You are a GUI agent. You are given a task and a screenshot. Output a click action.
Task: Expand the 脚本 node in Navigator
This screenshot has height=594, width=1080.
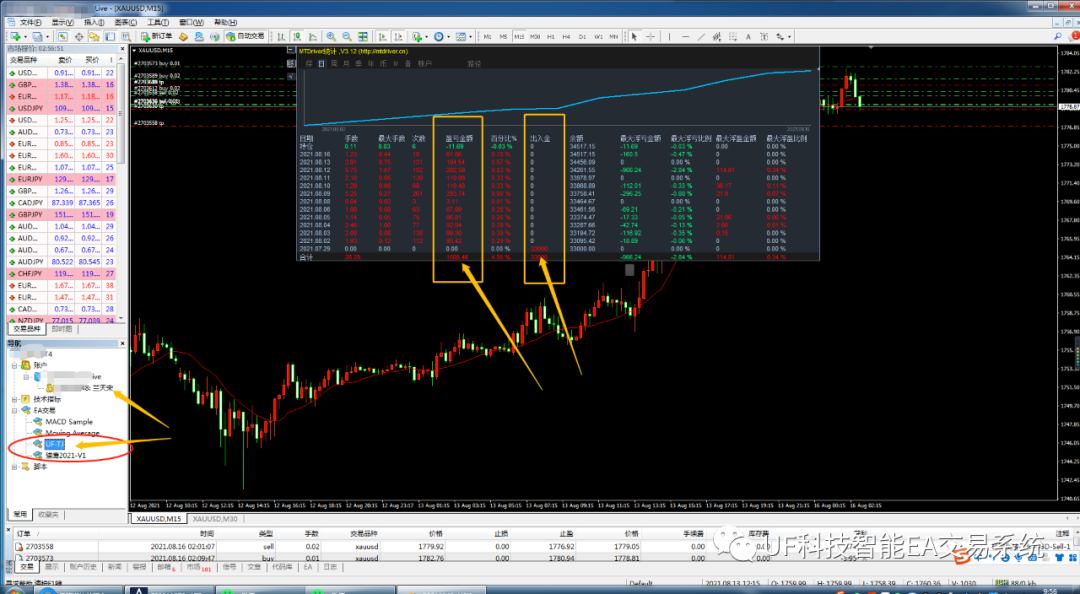point(14,467)
